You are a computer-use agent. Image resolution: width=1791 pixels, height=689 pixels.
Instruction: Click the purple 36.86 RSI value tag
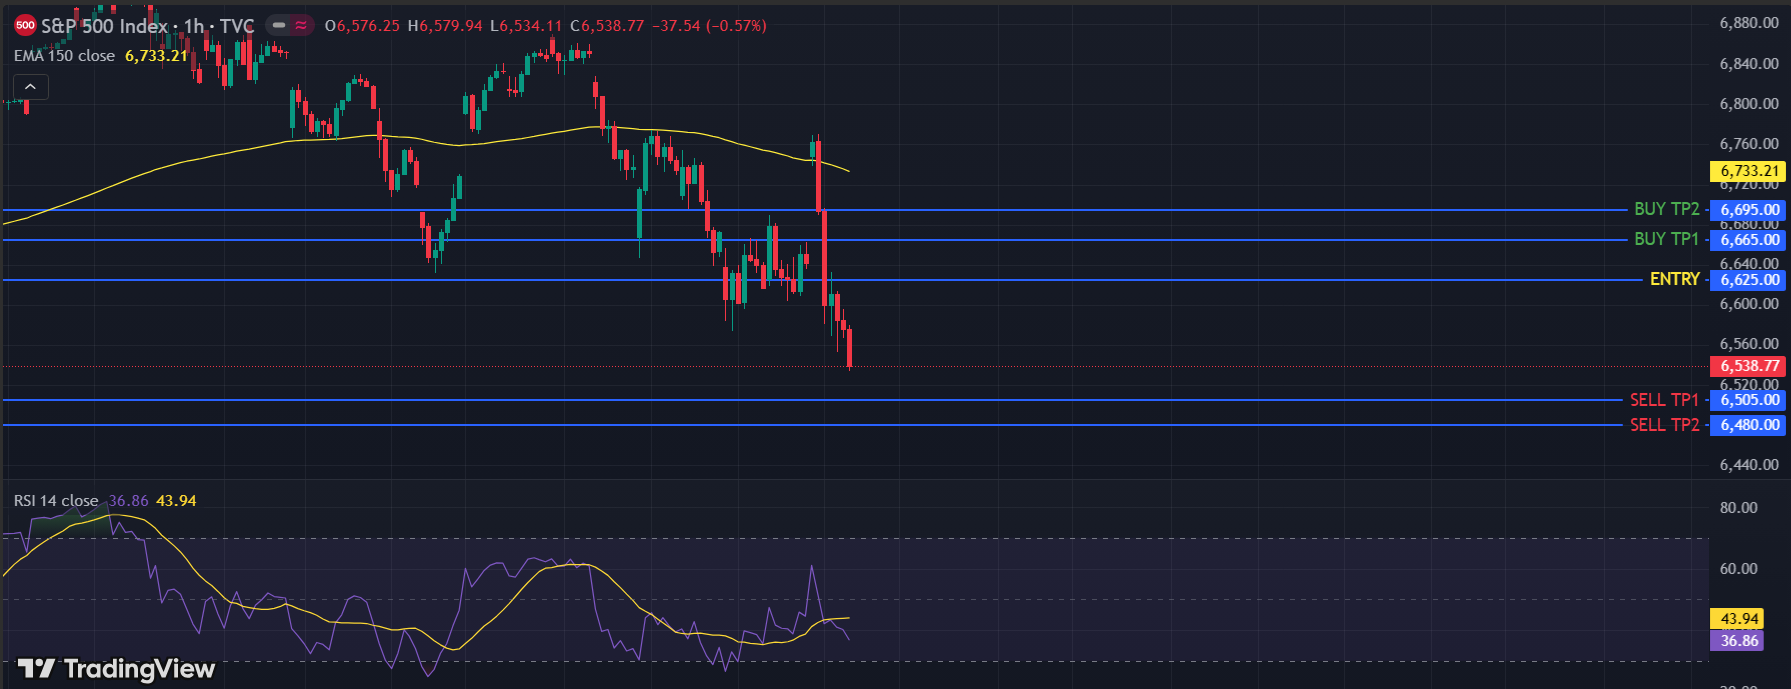(x=1739, y=641)
